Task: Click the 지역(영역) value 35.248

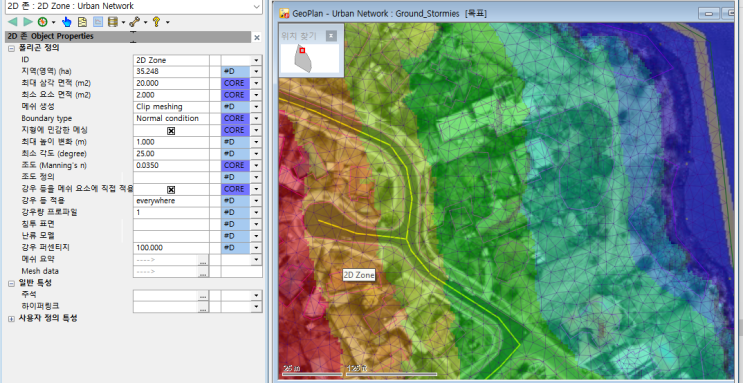Action: (x=171, y=72)
